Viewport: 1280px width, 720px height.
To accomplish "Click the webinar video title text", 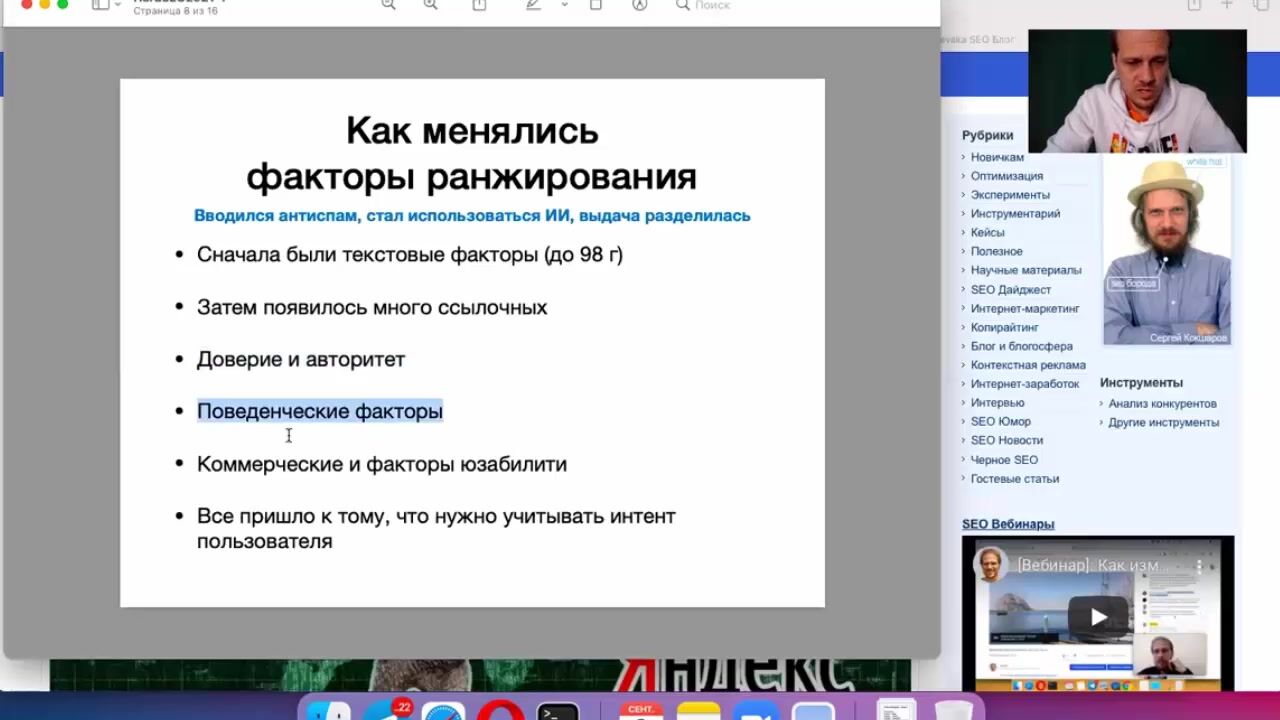I will point(1092,565).
